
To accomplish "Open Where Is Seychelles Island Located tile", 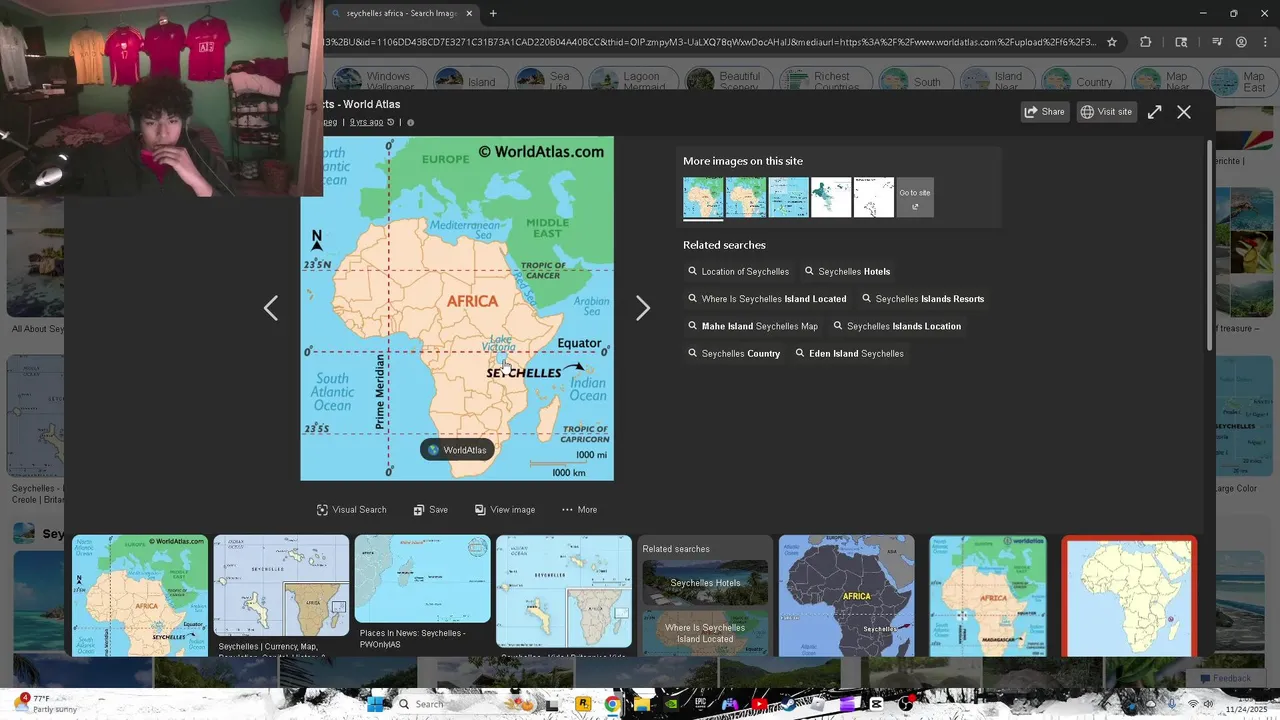I will click(x=705, y=633).
